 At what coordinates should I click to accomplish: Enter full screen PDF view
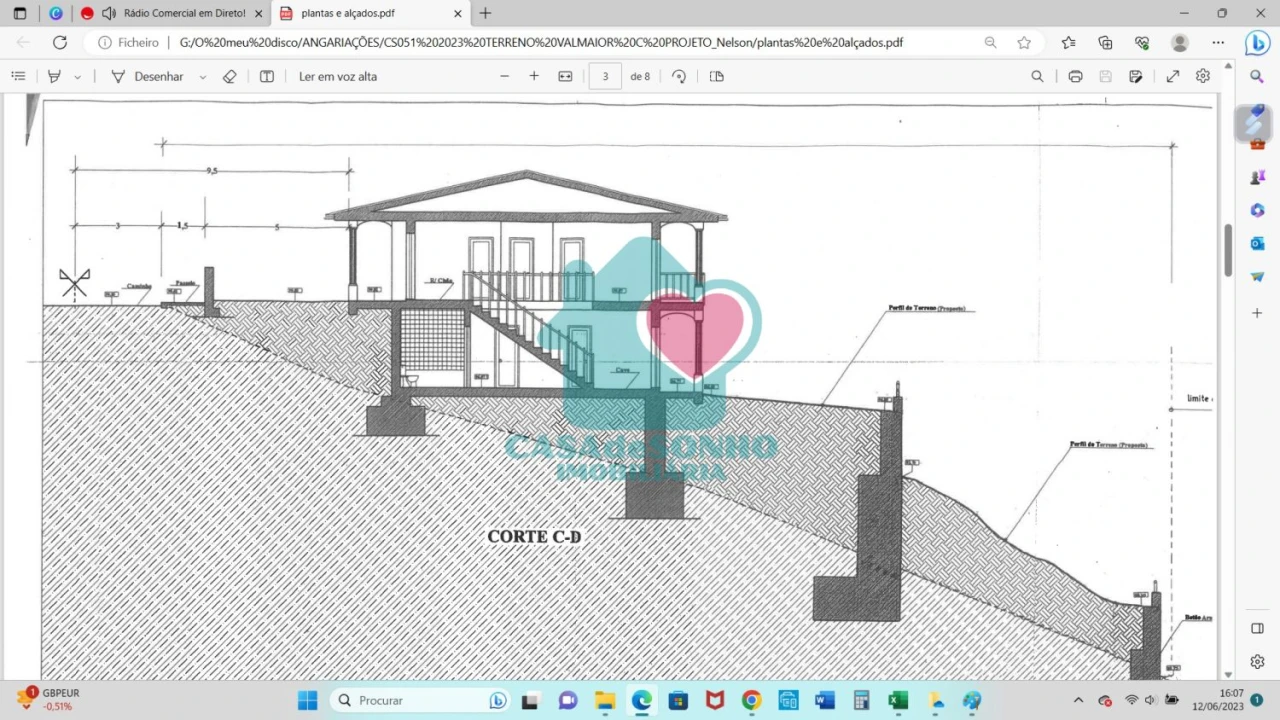tap(1173, 76)
